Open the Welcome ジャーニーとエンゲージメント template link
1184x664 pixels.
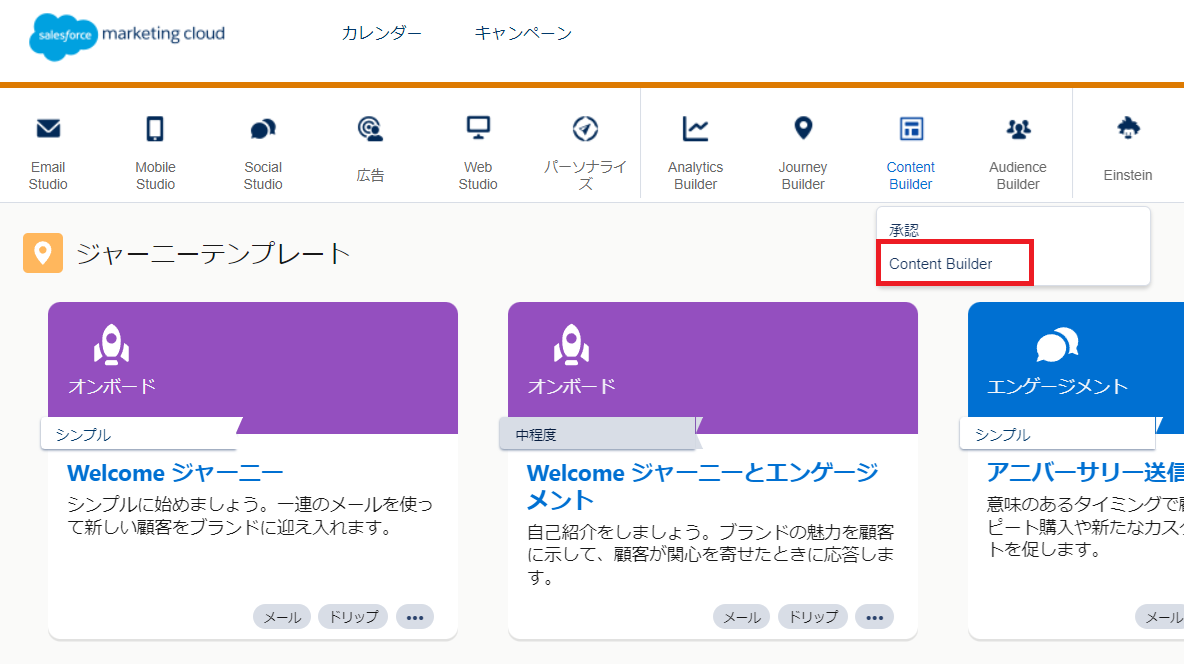(703, 486)
